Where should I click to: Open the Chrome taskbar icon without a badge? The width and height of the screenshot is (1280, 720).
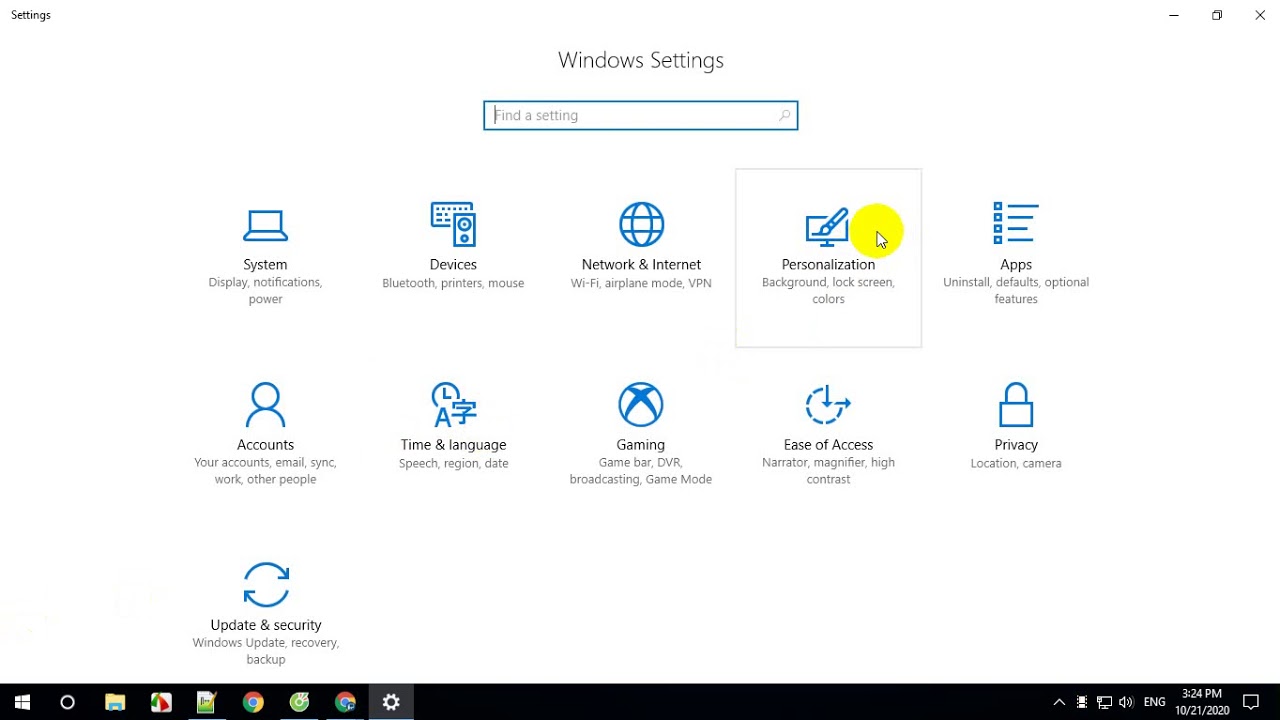pos(253,702)
